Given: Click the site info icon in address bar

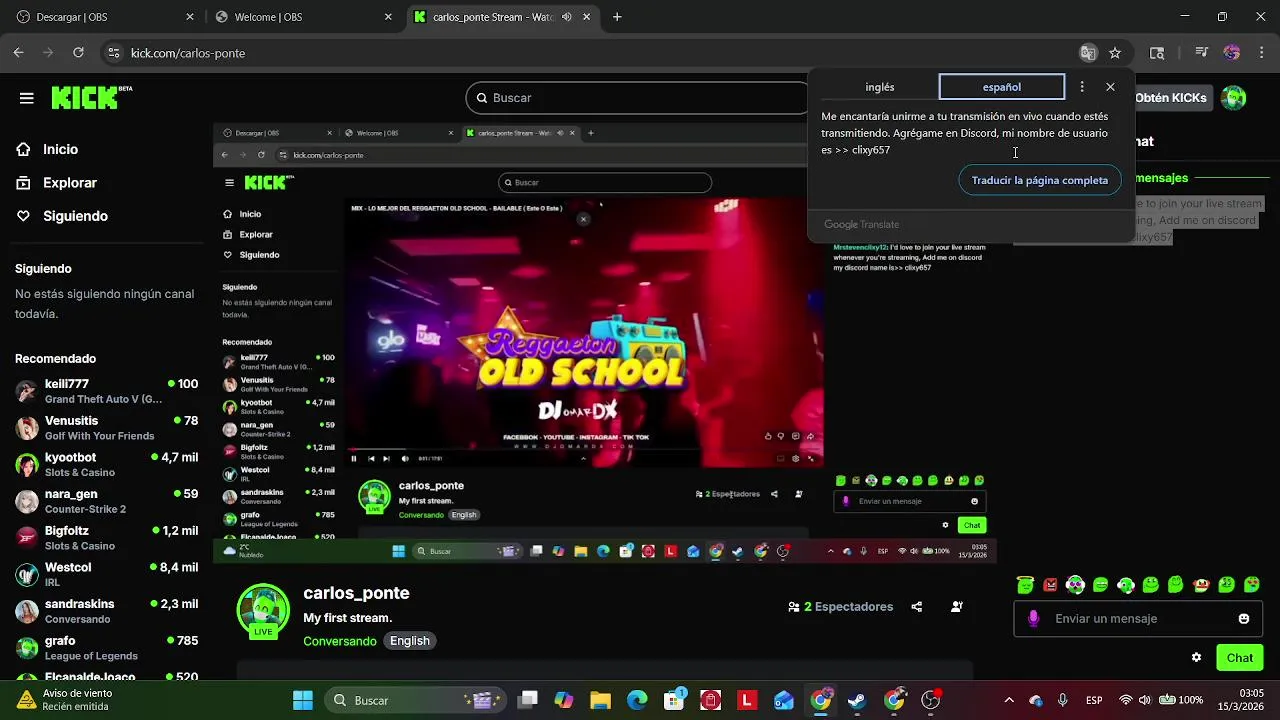Looking at the screenshot, I should (x=113, y=53).
